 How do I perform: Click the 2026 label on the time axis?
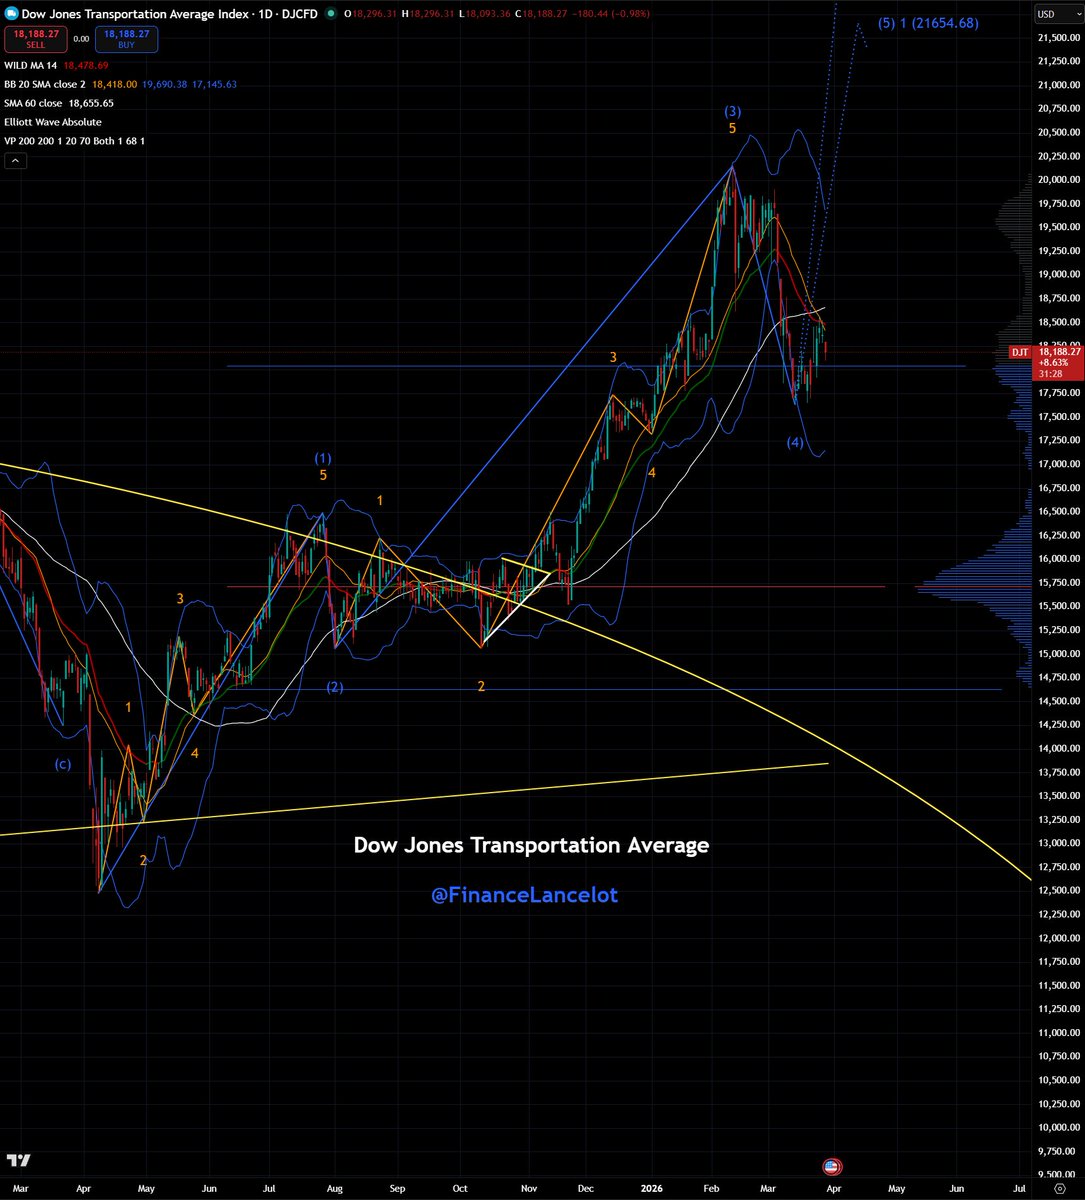coord(650,1188)
